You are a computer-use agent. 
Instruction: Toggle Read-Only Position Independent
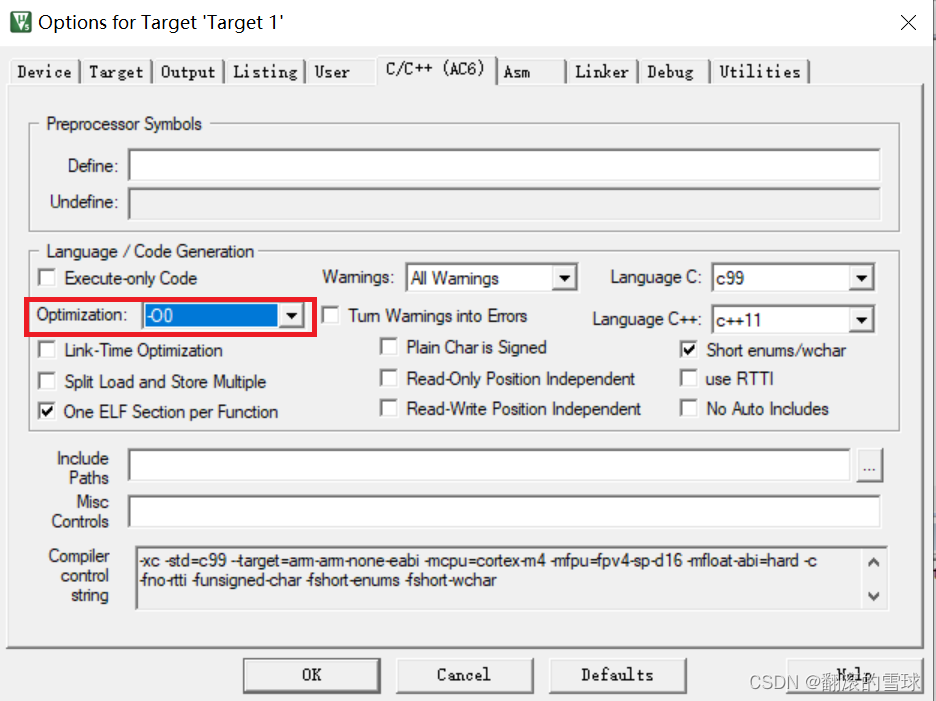point(389,378)
